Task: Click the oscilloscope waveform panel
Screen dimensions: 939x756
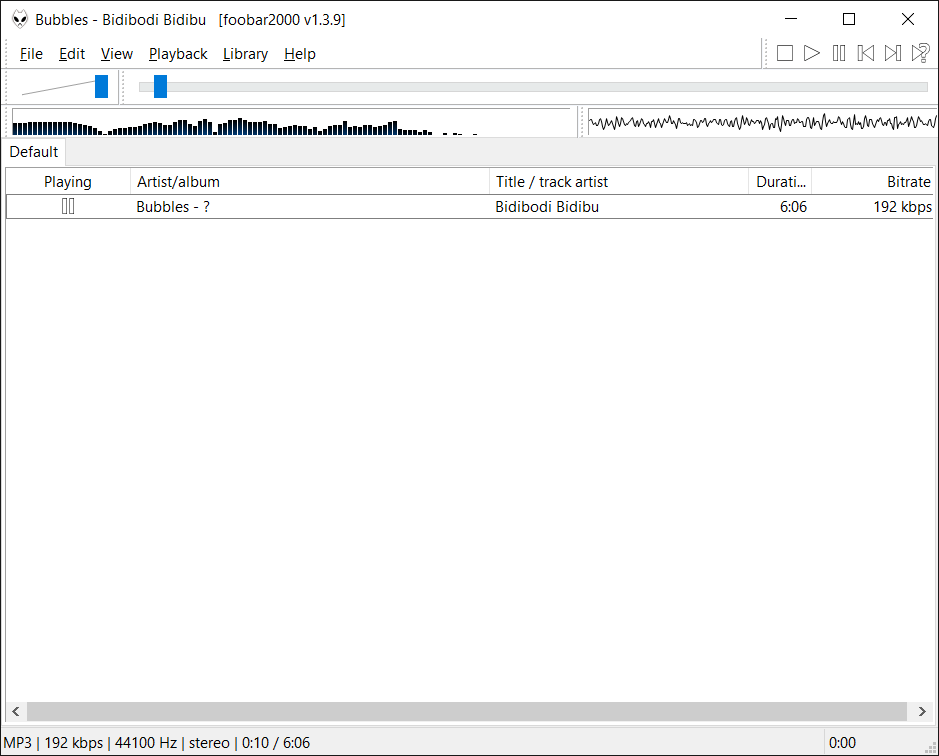Action: point(762,122)
